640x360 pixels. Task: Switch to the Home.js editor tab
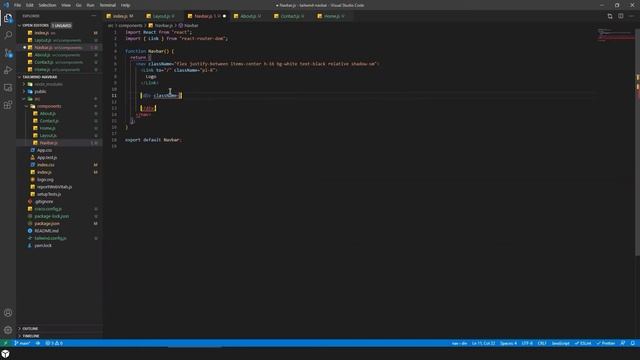tap(333, 16)
